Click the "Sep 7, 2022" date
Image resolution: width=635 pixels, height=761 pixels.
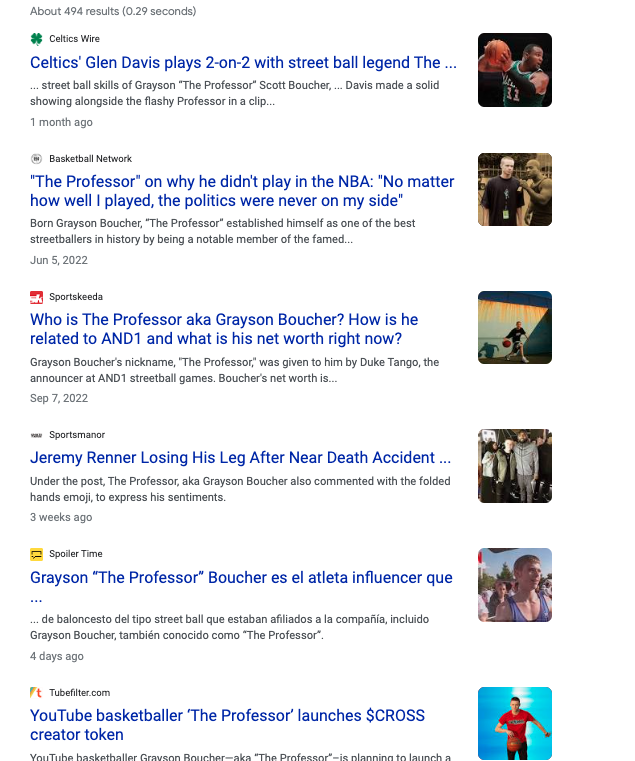pyautogui.click(x=59, y=398)
